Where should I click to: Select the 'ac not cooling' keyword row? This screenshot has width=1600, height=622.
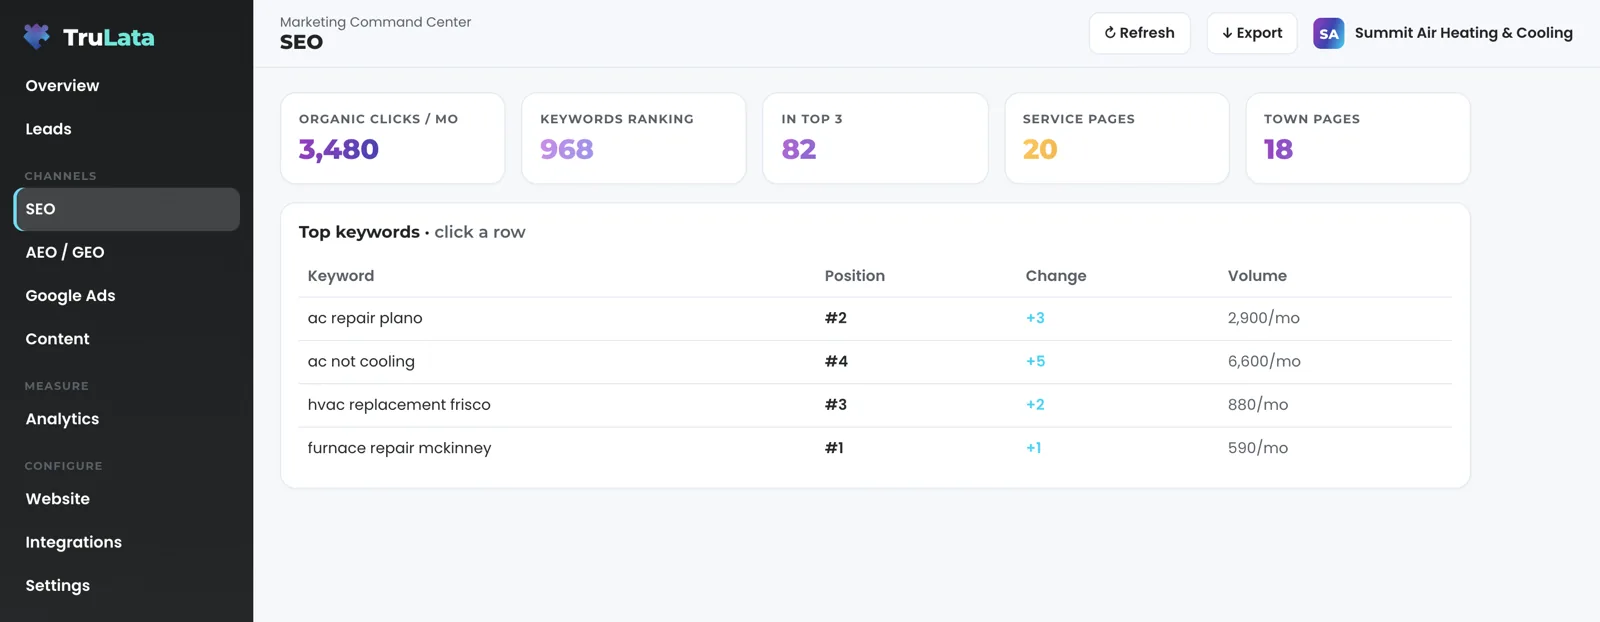pyautogui.click(x=875, y=362)
